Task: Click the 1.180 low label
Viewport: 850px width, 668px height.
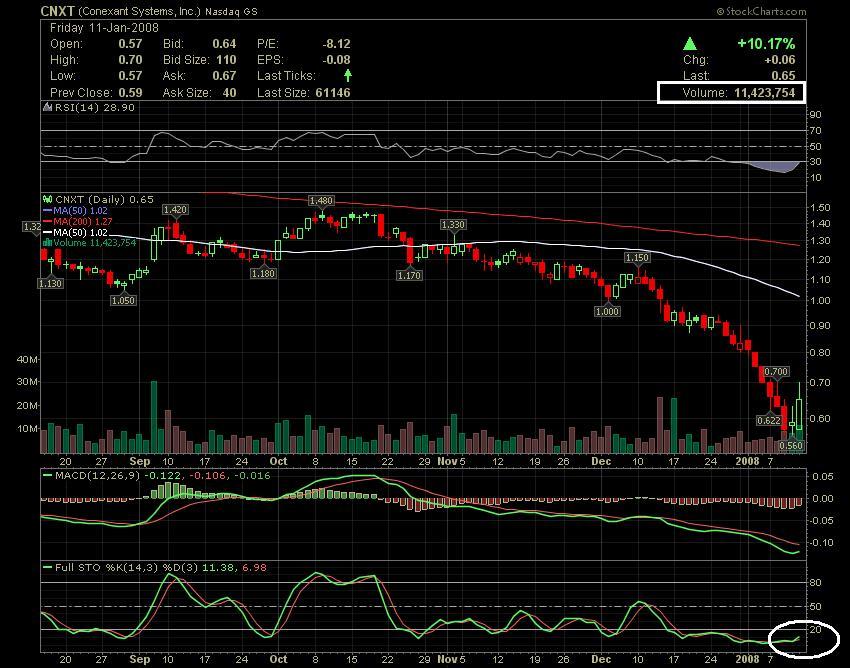Action: tap(263, 273)
